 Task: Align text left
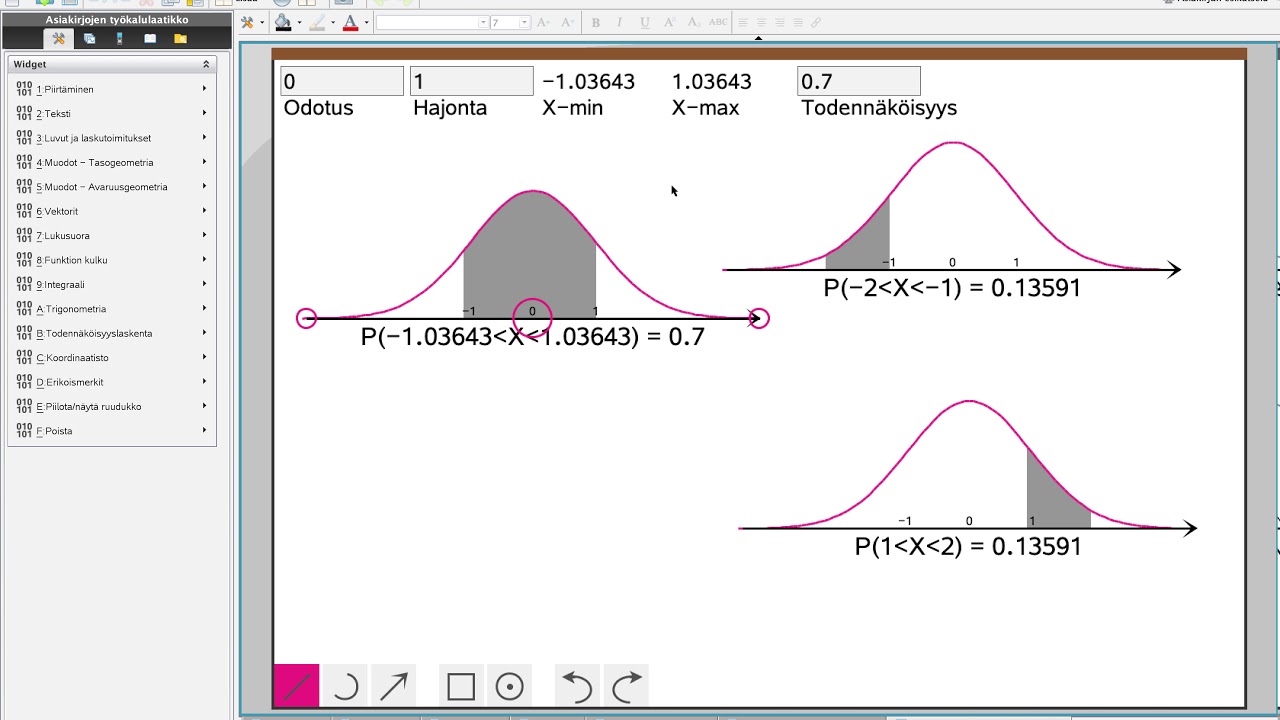(x=744, y=22)
